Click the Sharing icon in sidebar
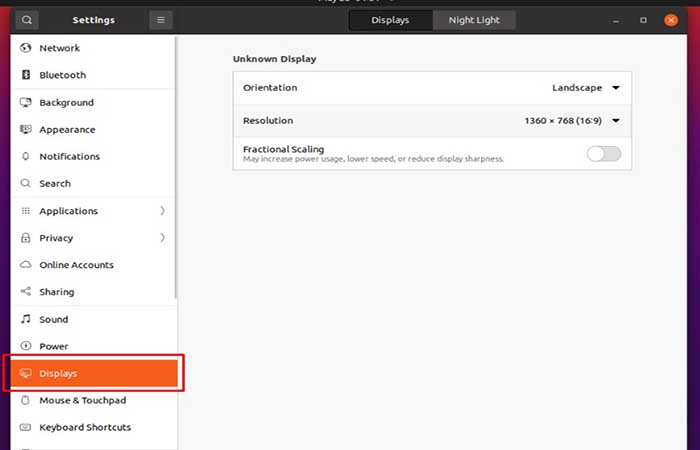This screenshot has width=700, height=450. tap(26, 292)
